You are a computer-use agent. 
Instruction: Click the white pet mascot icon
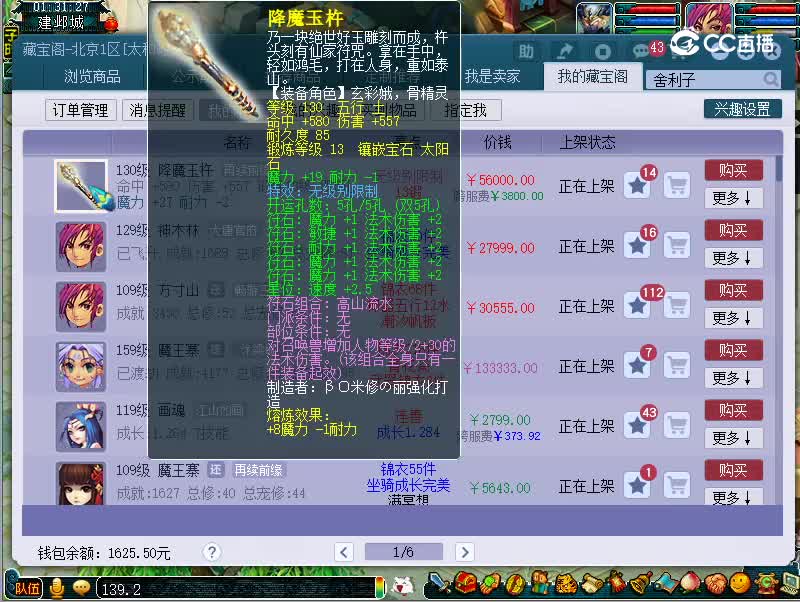pos(404,588)
